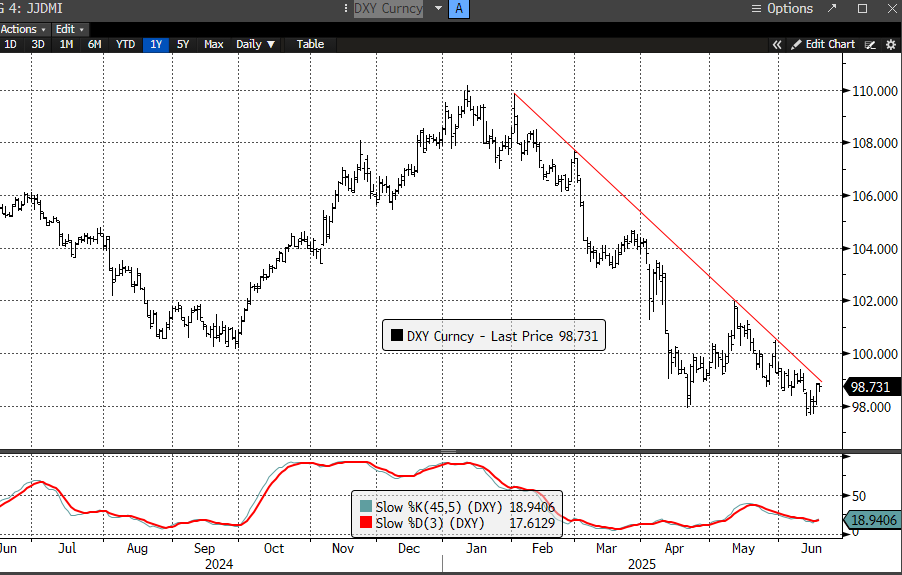Click the 18.9406 stochastic value label
The height and width of the screenshot is (575, 902).
coord(873,520)
